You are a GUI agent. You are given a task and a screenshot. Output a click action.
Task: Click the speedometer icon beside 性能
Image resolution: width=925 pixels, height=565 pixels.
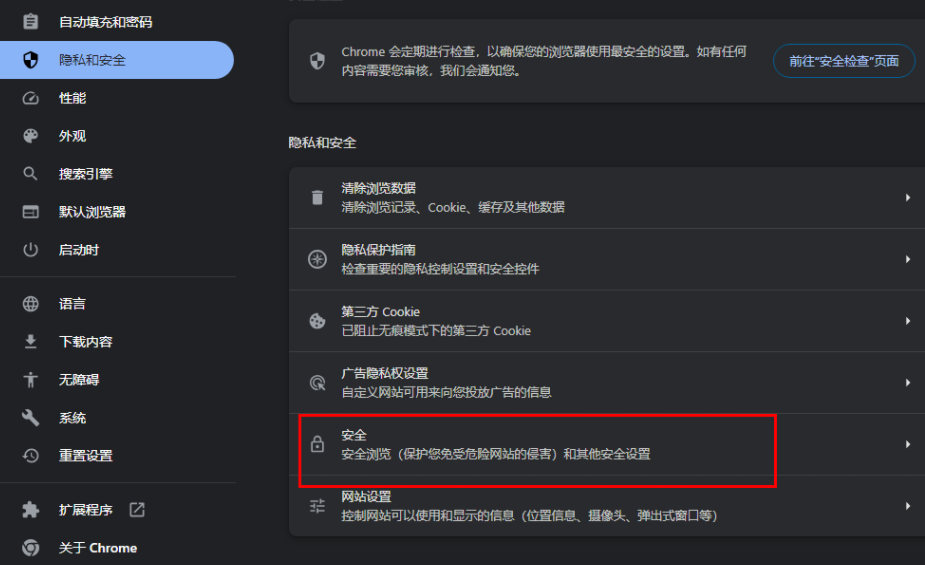click(31, 98)
